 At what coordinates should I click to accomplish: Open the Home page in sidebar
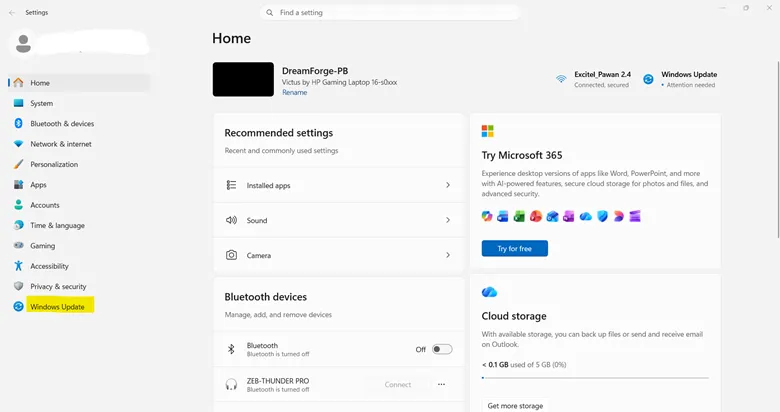pyautogui.click(x=79, y=83)
